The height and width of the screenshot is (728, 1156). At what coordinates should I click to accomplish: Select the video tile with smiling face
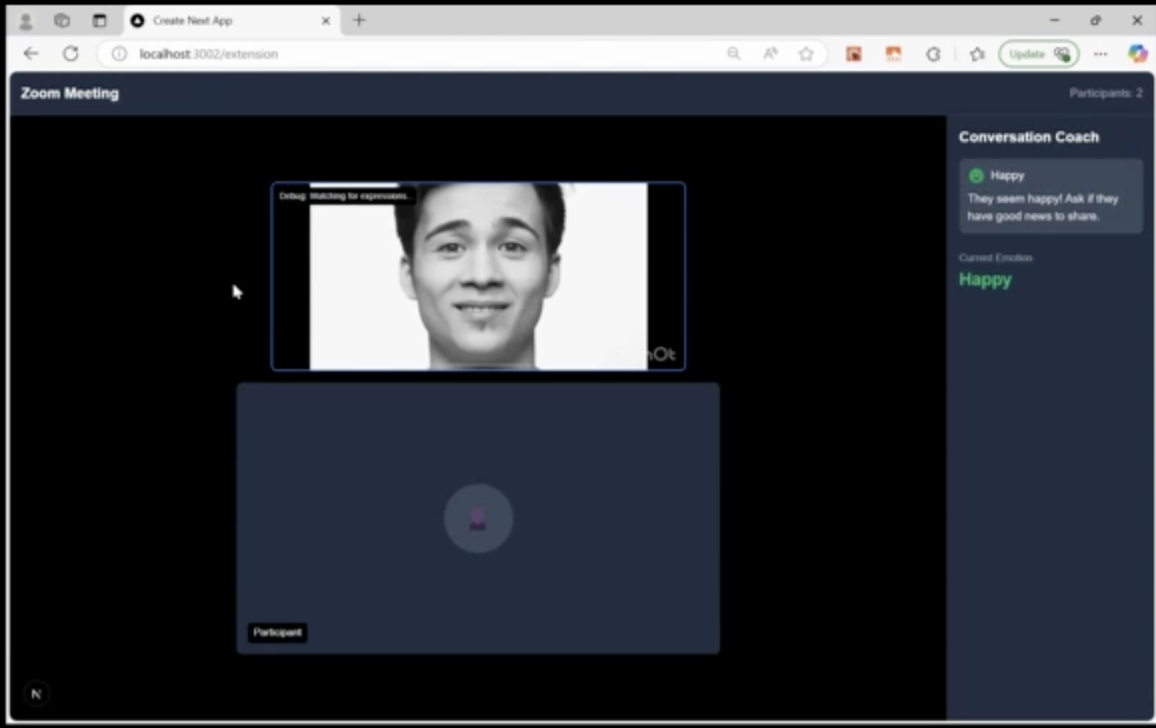pyautogui.click(x=478, y=276)
